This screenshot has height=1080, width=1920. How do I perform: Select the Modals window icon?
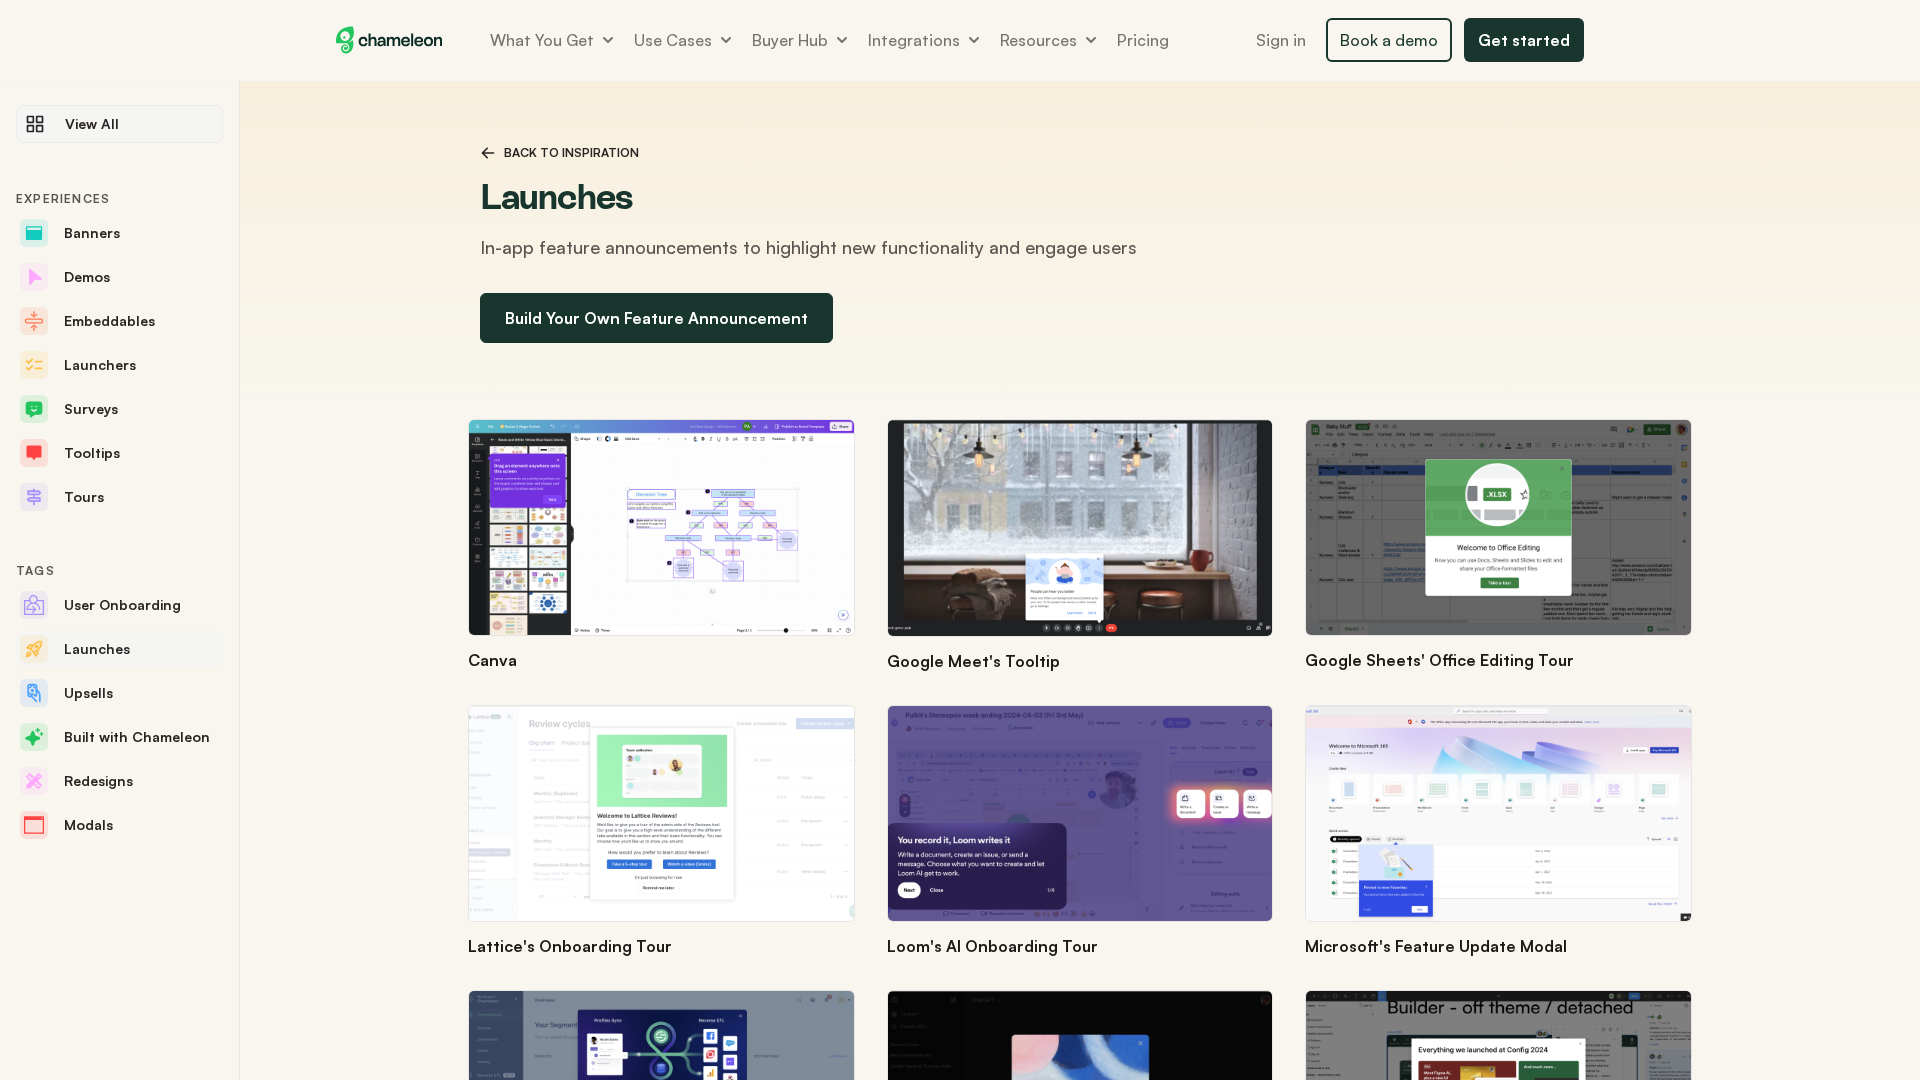pos(34,825)
